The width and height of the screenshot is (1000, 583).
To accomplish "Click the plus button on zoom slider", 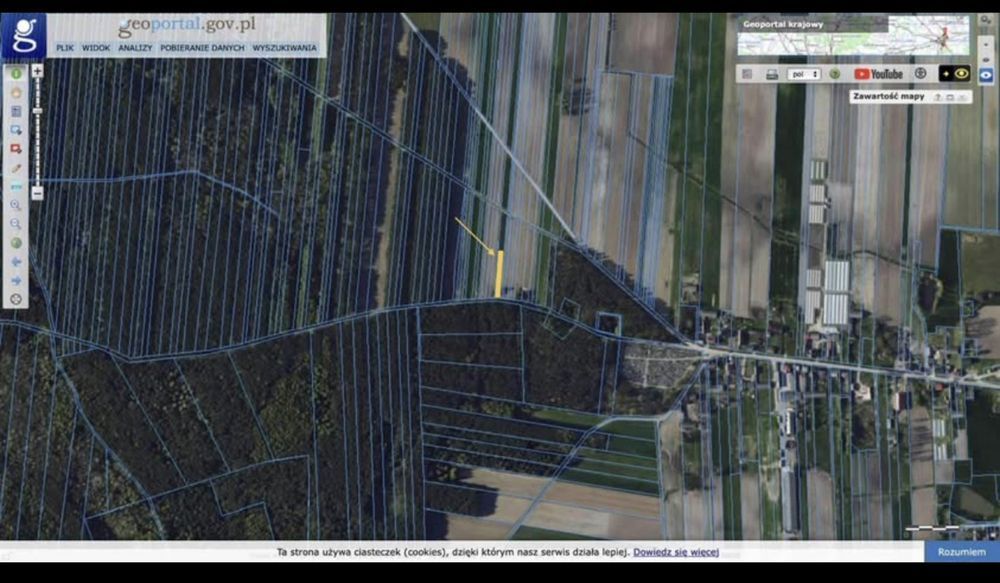I will [x=38, y=71].
